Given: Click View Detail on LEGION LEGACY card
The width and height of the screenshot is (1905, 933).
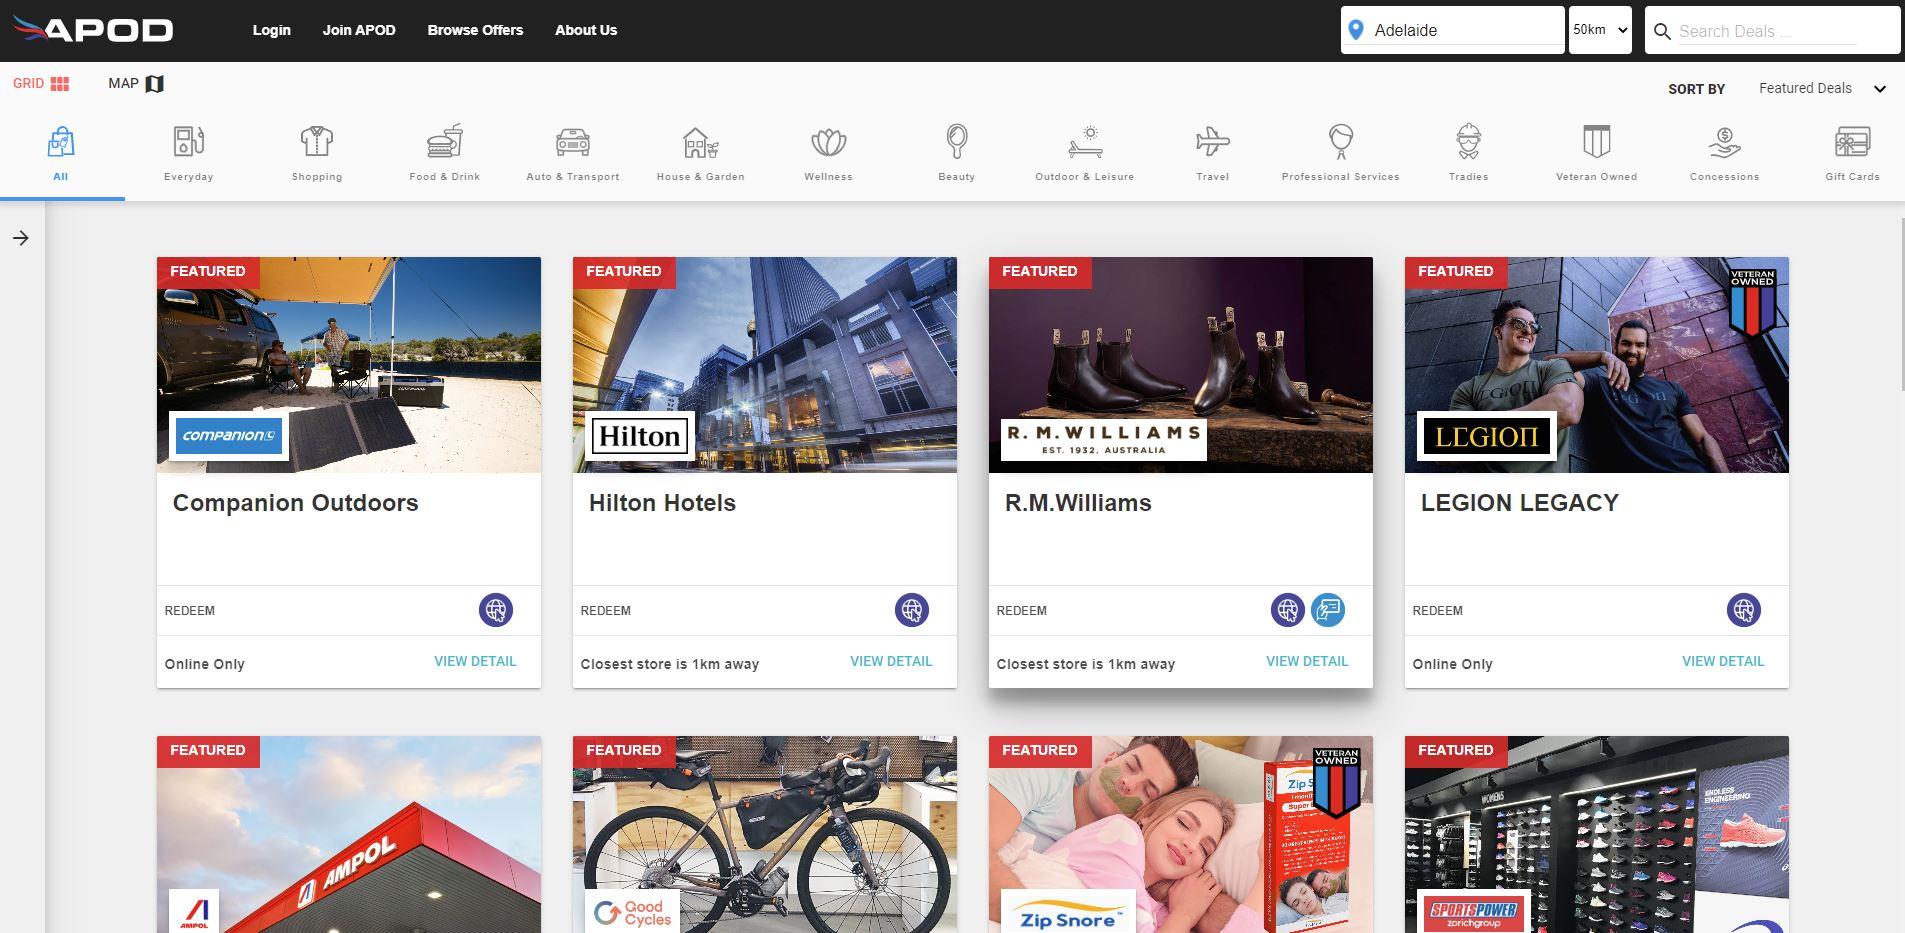Looking at the screenshot, I should [1722, 661].
